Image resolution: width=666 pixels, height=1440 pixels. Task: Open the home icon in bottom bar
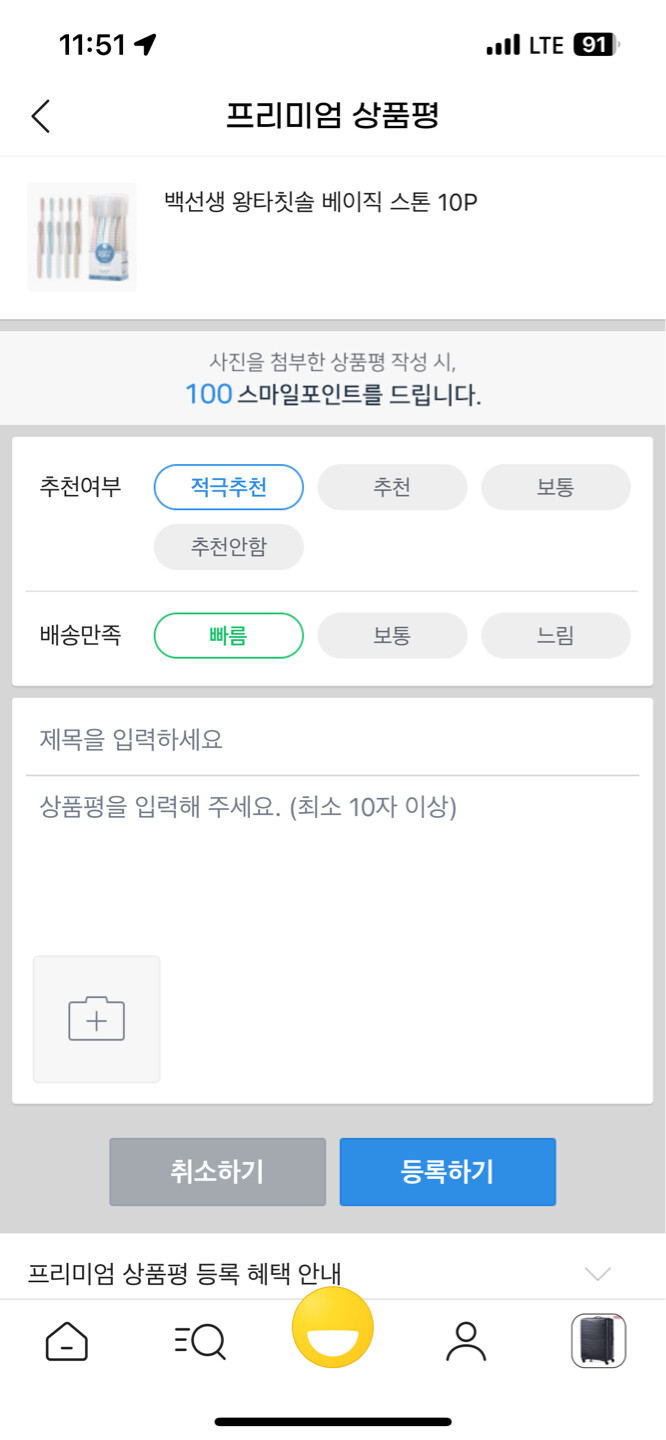click(x=66, y=1341)
